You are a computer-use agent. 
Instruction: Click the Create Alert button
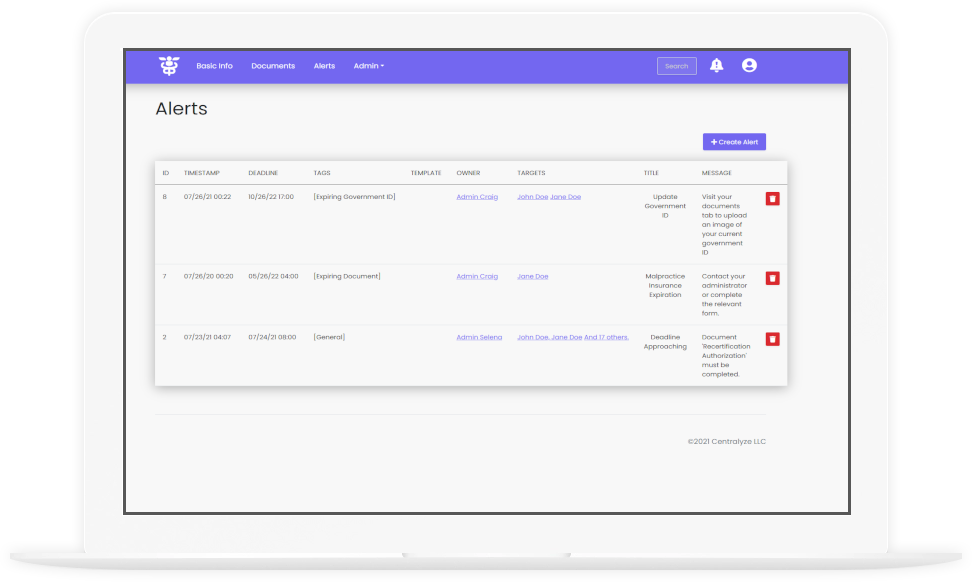734,142
